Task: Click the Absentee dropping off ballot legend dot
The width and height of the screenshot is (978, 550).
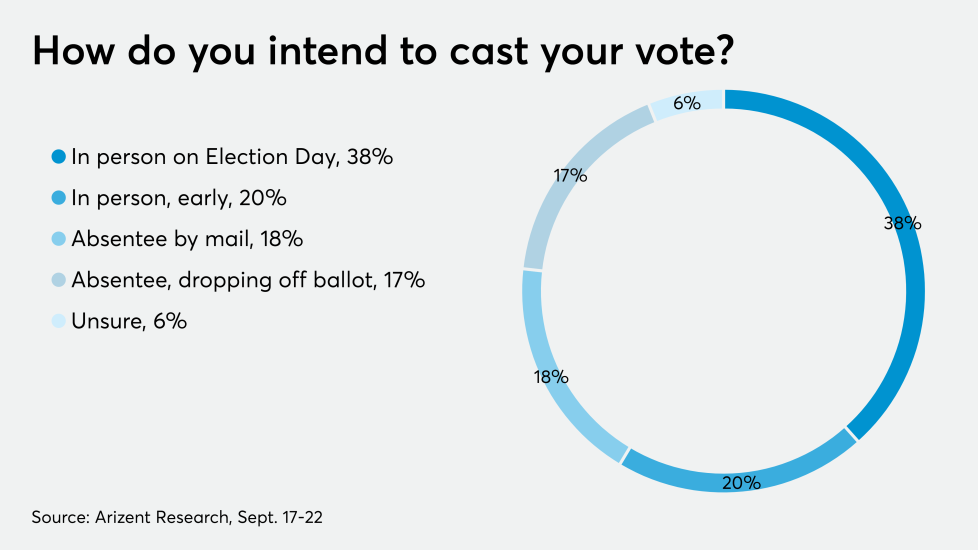Action: tap(58, 280)
